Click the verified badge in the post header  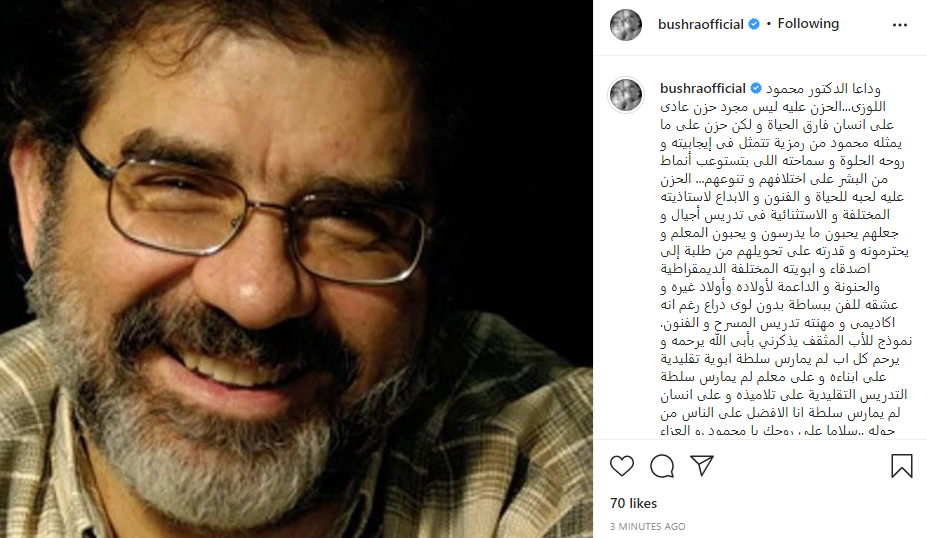pyautogui.click(x=754, y=24)
